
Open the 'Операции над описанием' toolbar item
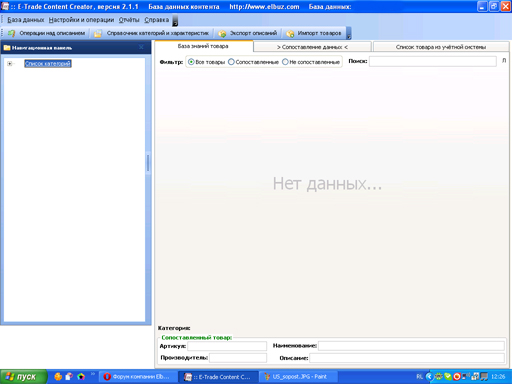[47, 33]
